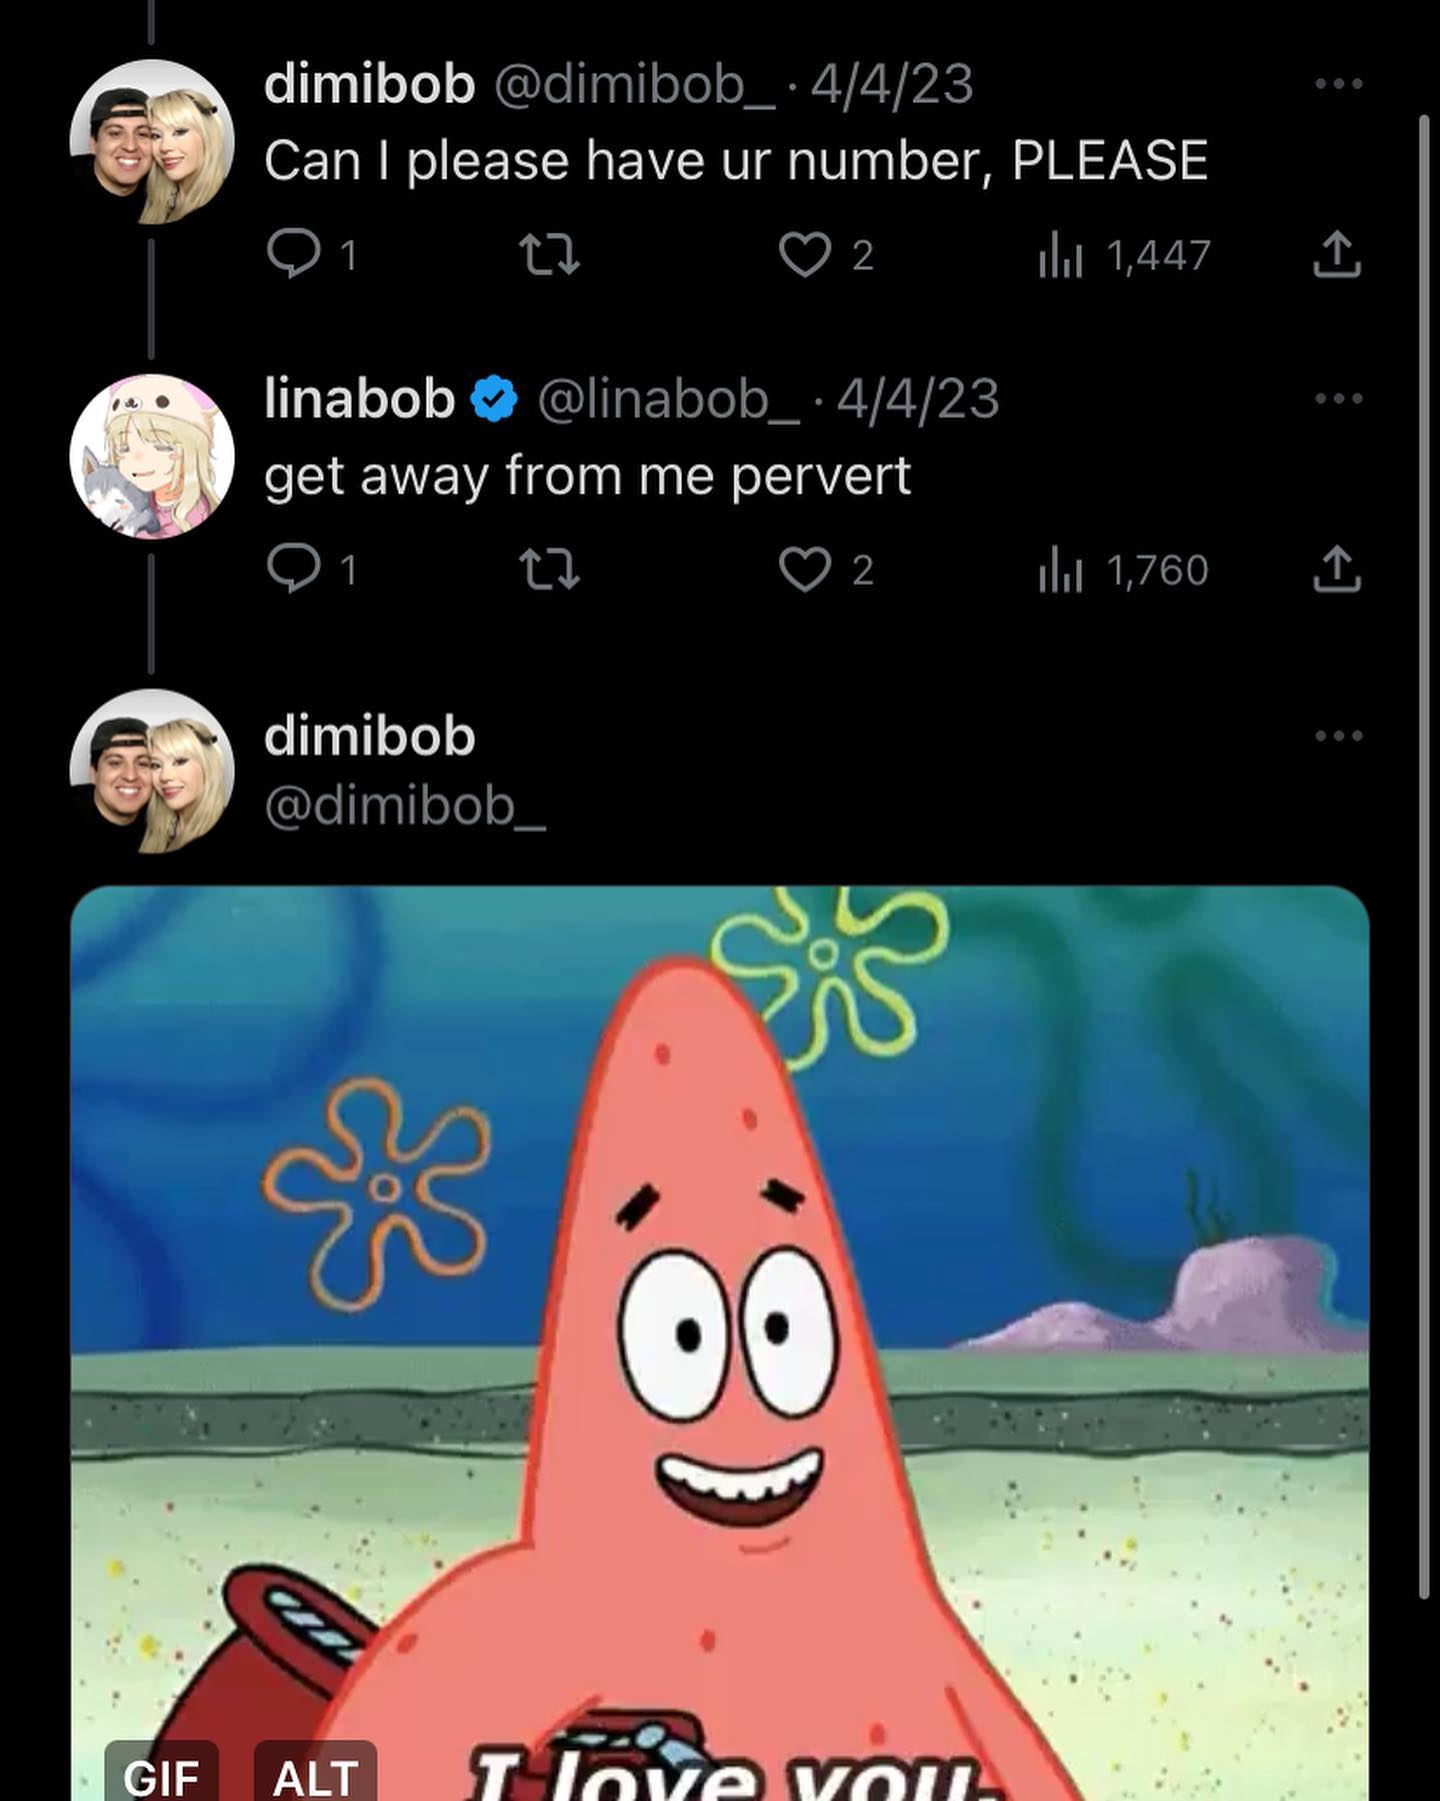Reply to linabob's 'get away' tweet
The image size is (1440, 1801).
(294, 568)
